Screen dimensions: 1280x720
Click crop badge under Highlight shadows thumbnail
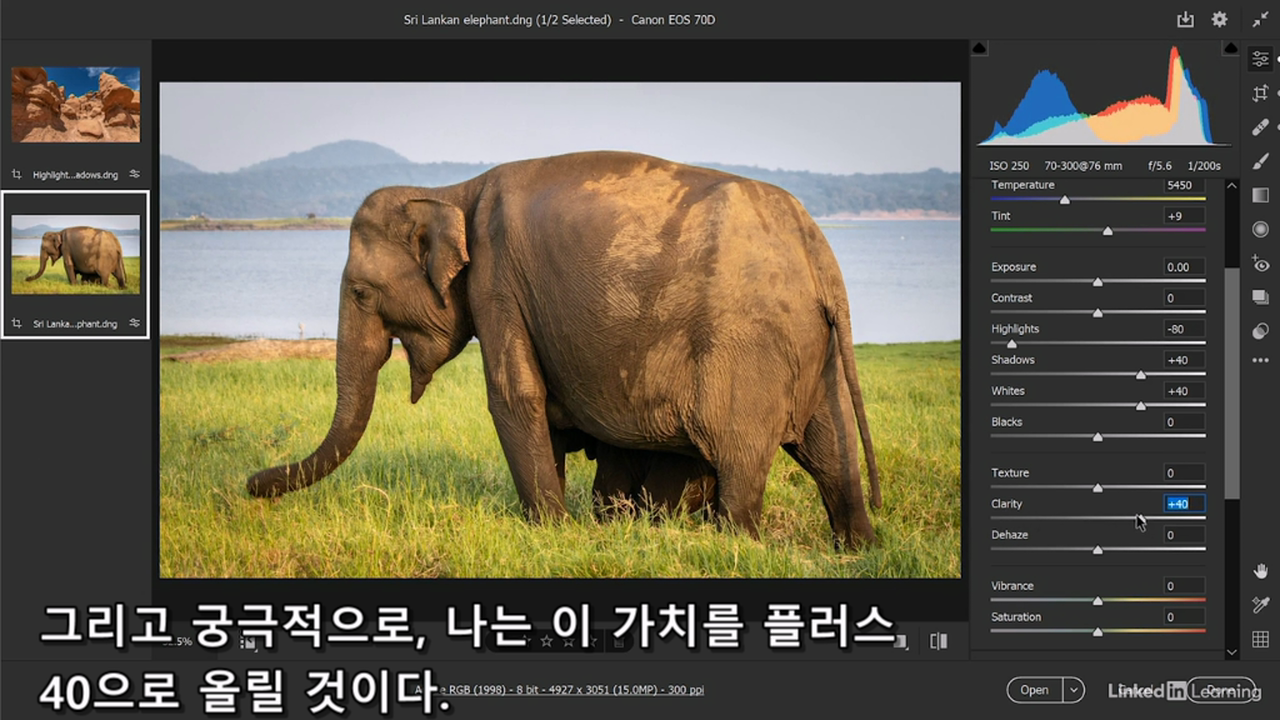16,174
